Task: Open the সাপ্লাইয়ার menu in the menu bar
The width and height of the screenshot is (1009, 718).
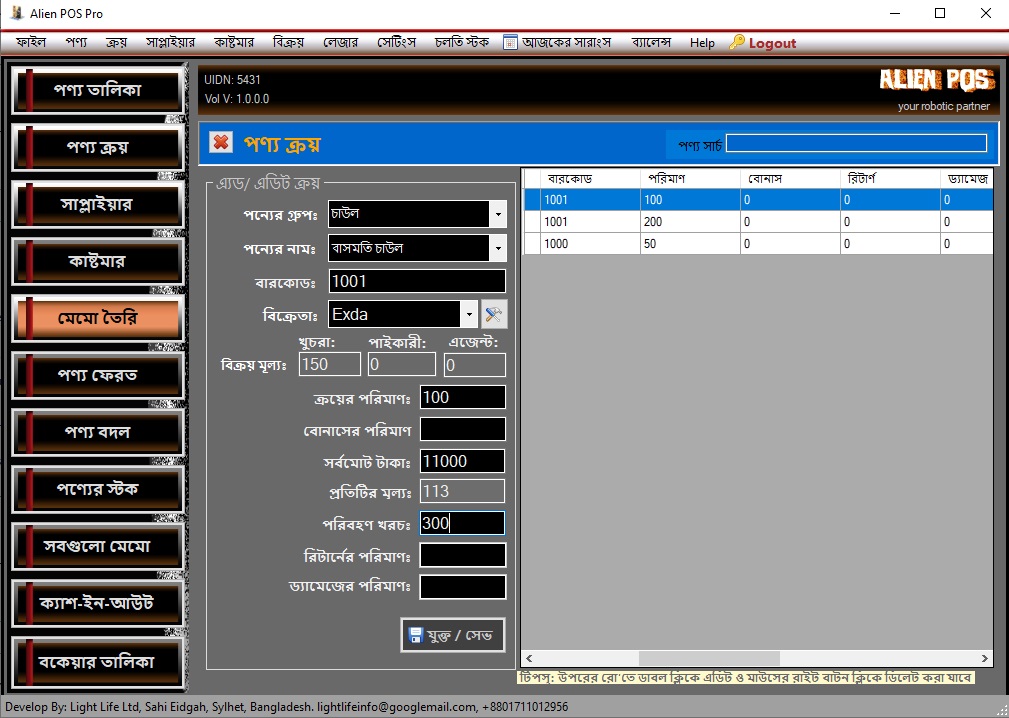Action: [x=167, y=43]
